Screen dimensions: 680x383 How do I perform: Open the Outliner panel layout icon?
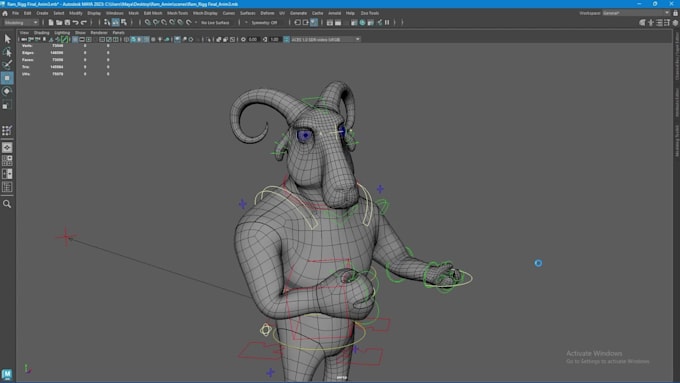point(7,187)
